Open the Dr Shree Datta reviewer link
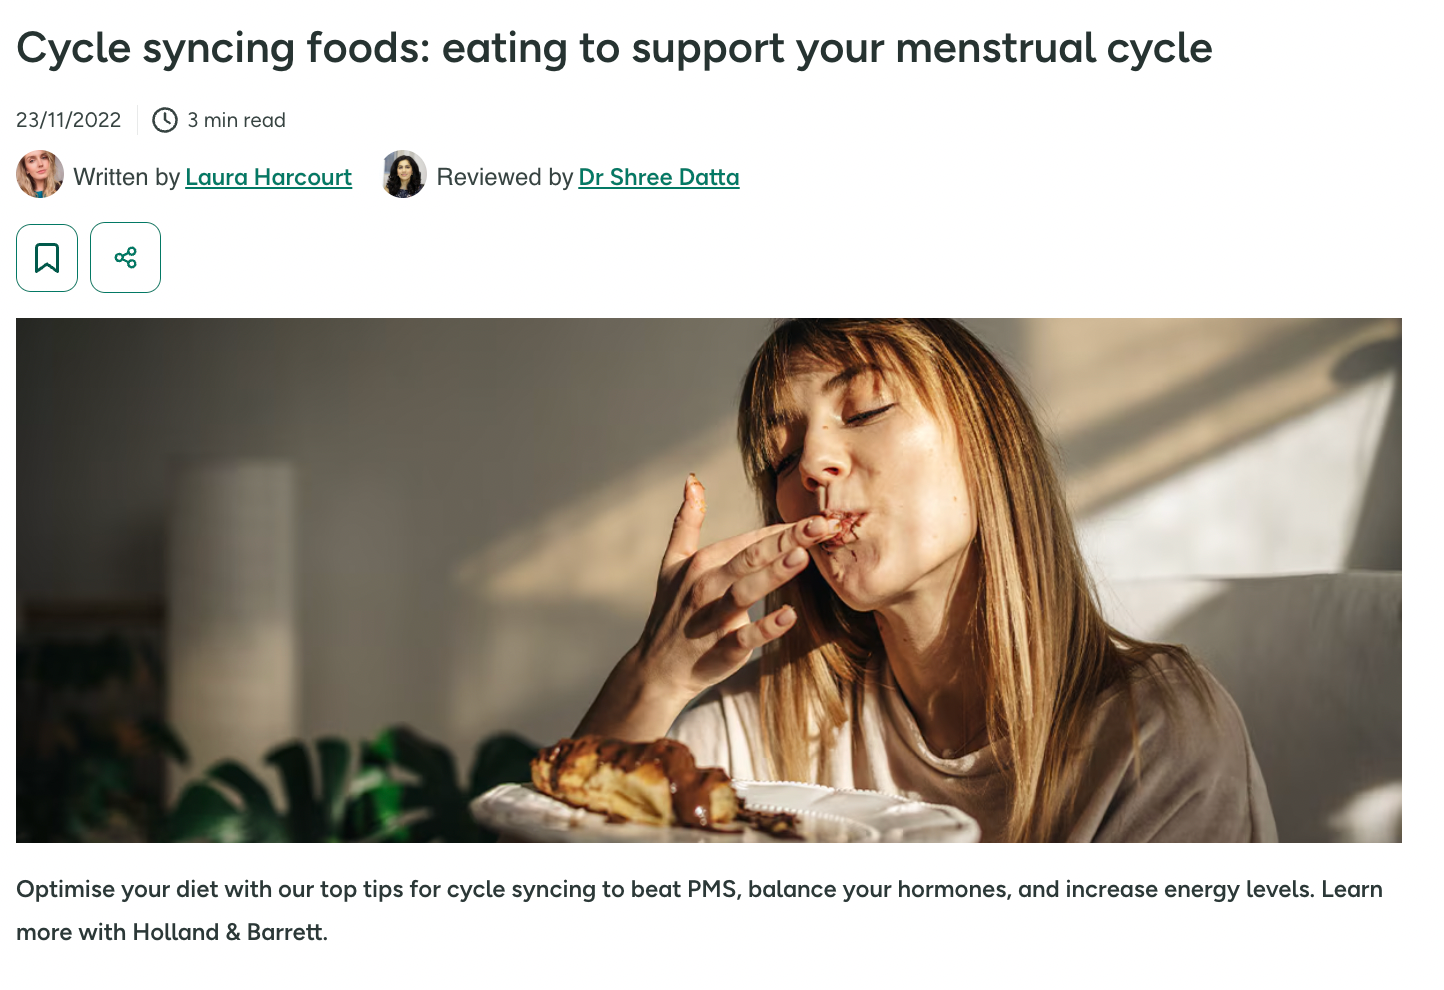Viewport: 1444px width, 990px height. coord(659,178)
